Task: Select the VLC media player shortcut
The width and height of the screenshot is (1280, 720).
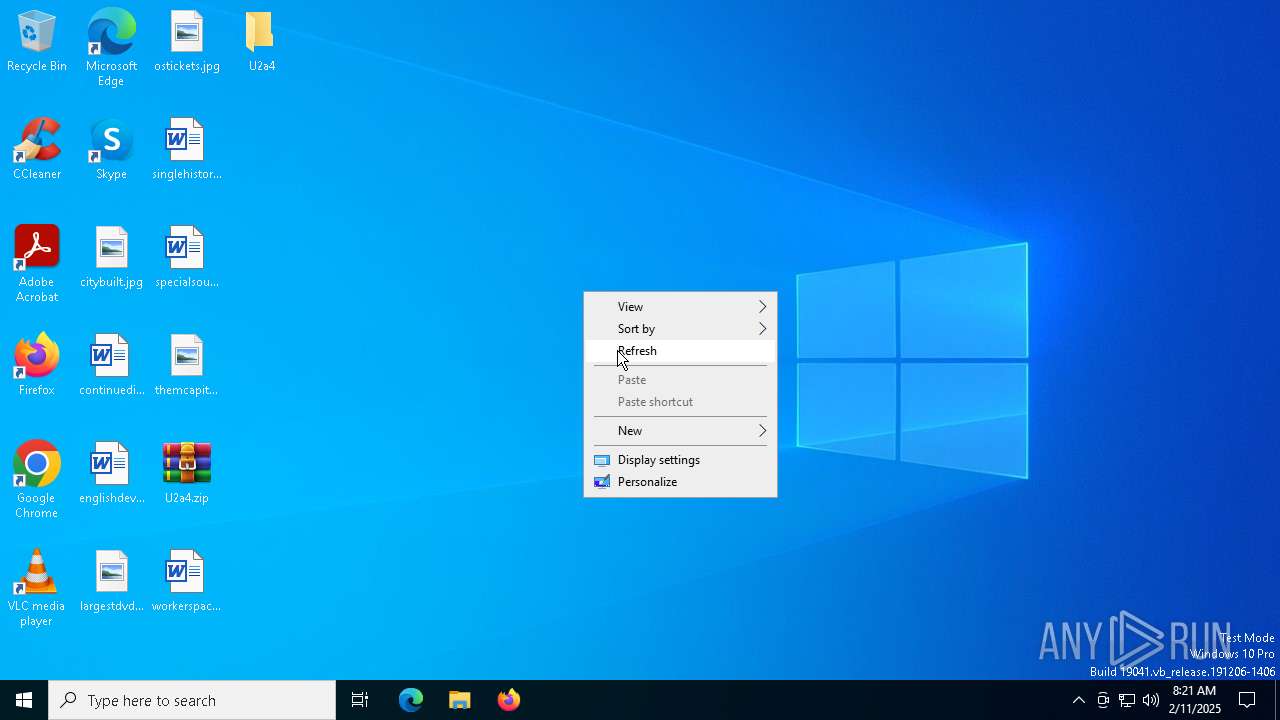Action: (37, 588)
